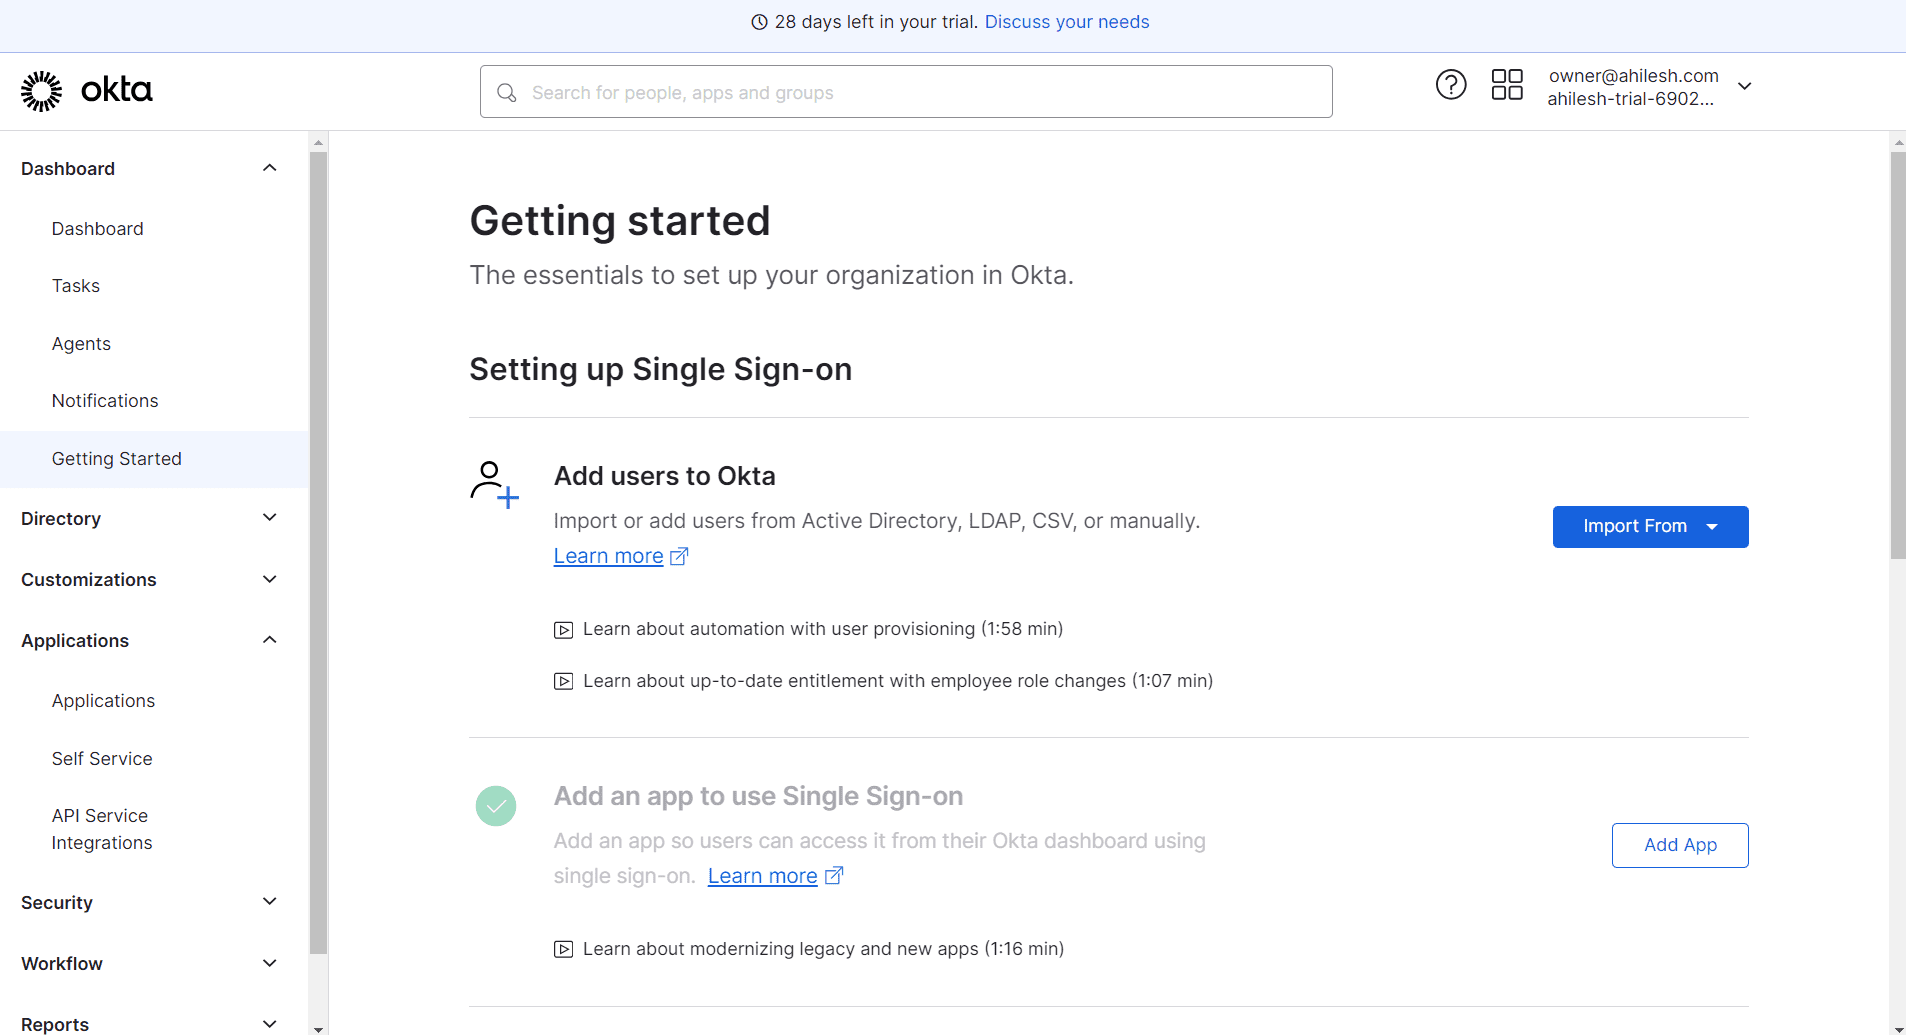Image resolution: width=1906 pixels, height=1035 pixels.
Task: Collapse the Applications sidebar section
Action: coord(269,640)
